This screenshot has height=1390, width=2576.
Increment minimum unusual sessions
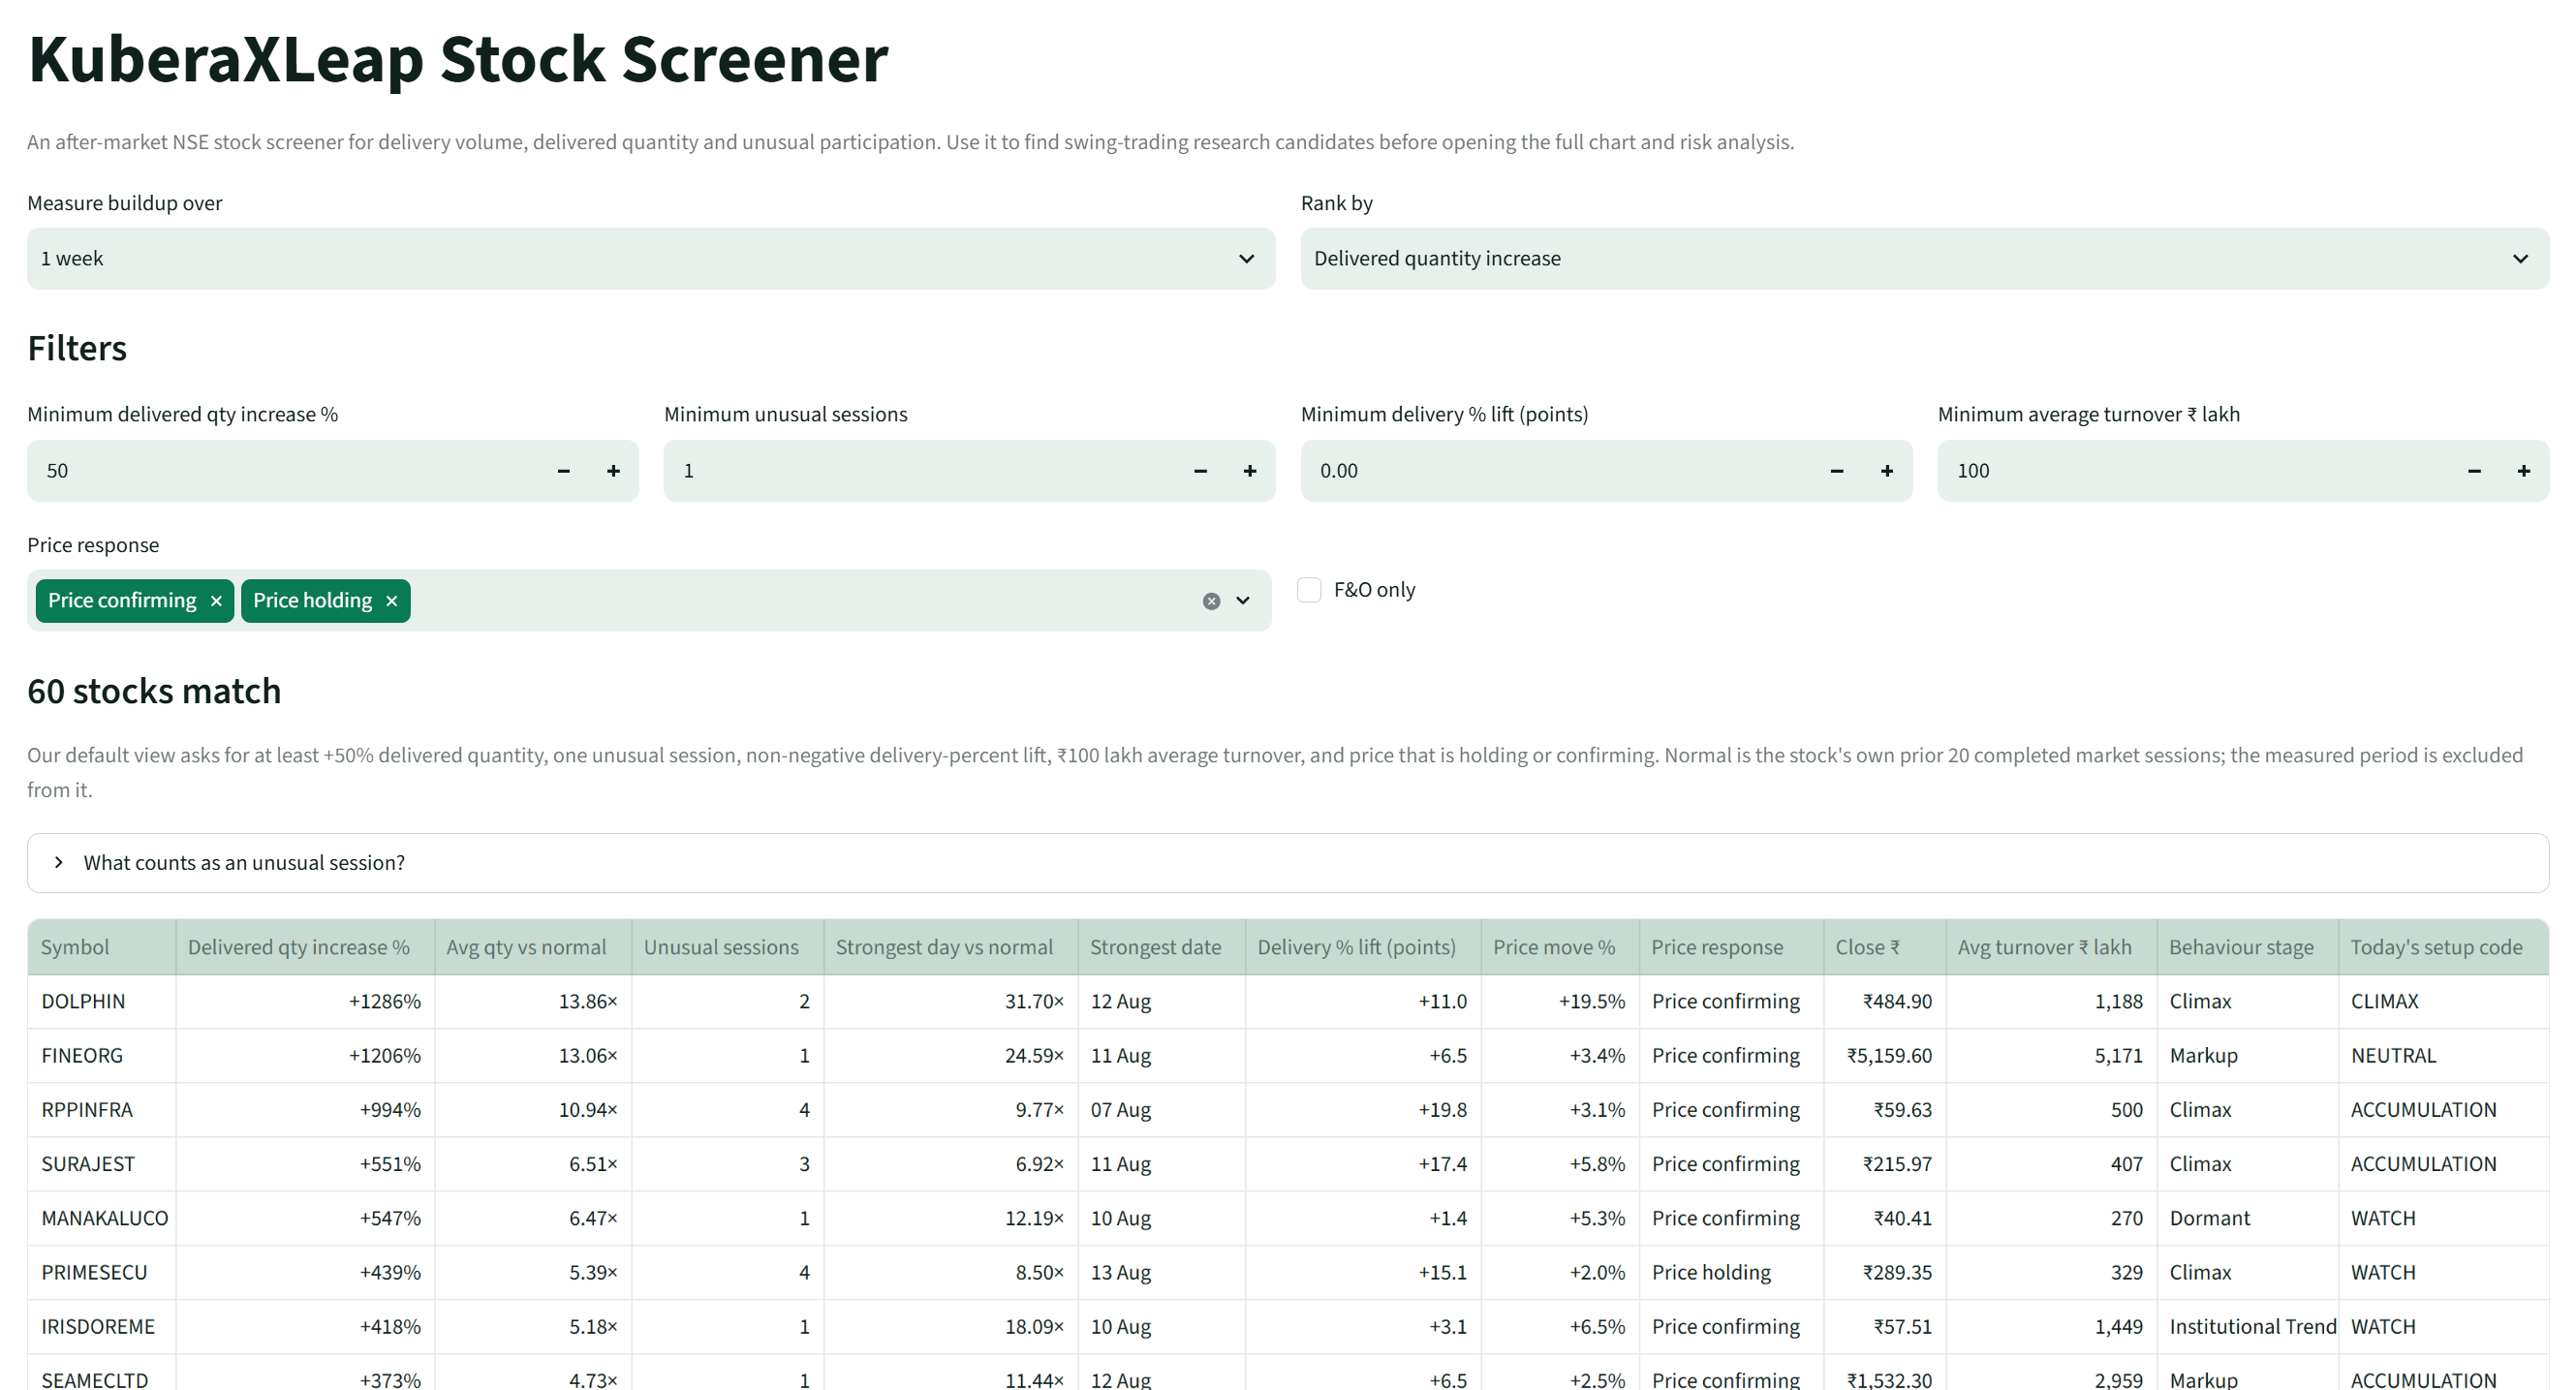tap(1250, 470)
